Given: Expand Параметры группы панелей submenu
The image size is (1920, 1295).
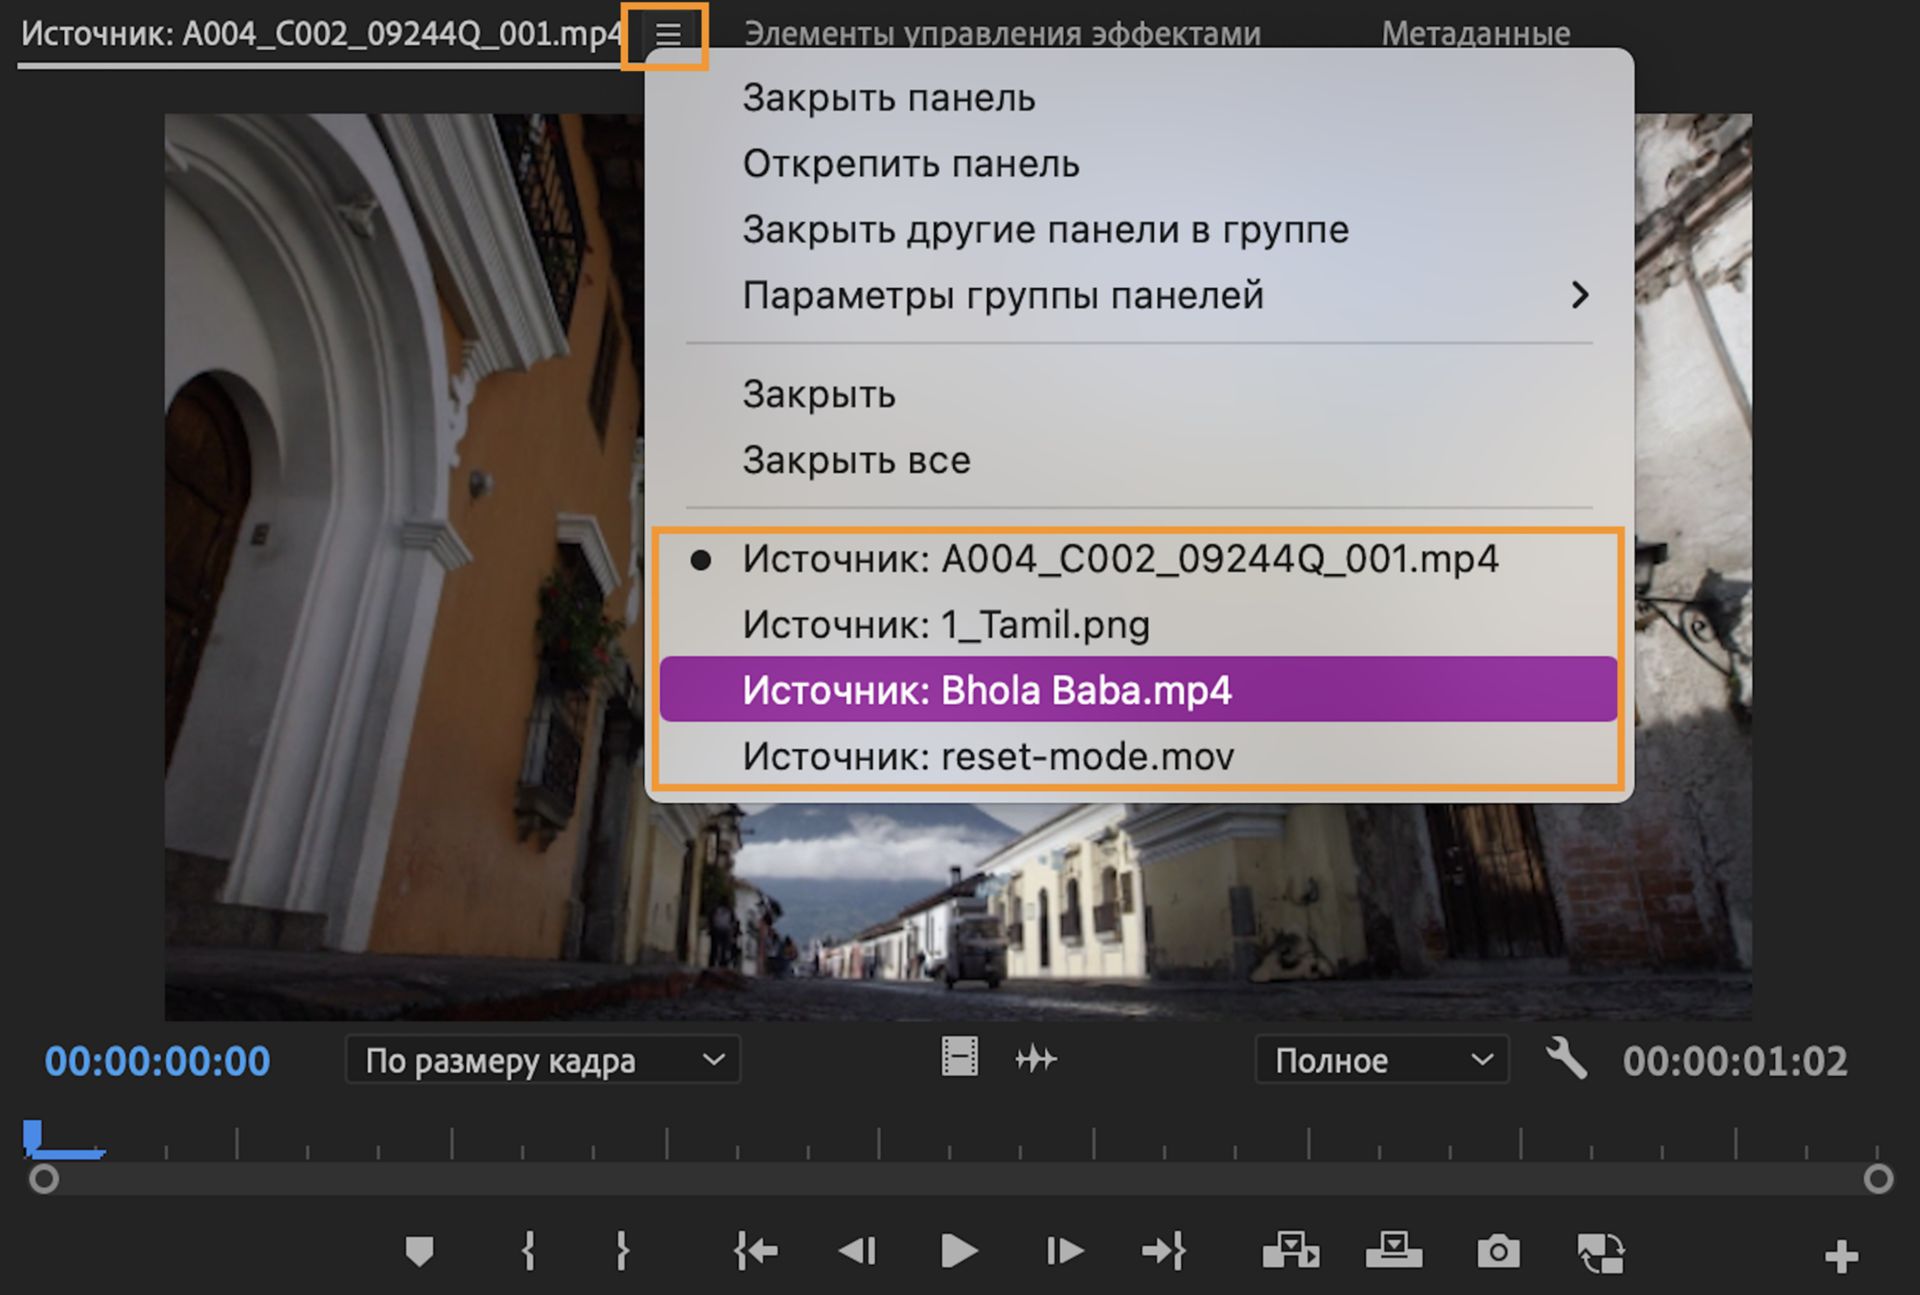Looking at the screenshot, I should tap(1003, 295).
